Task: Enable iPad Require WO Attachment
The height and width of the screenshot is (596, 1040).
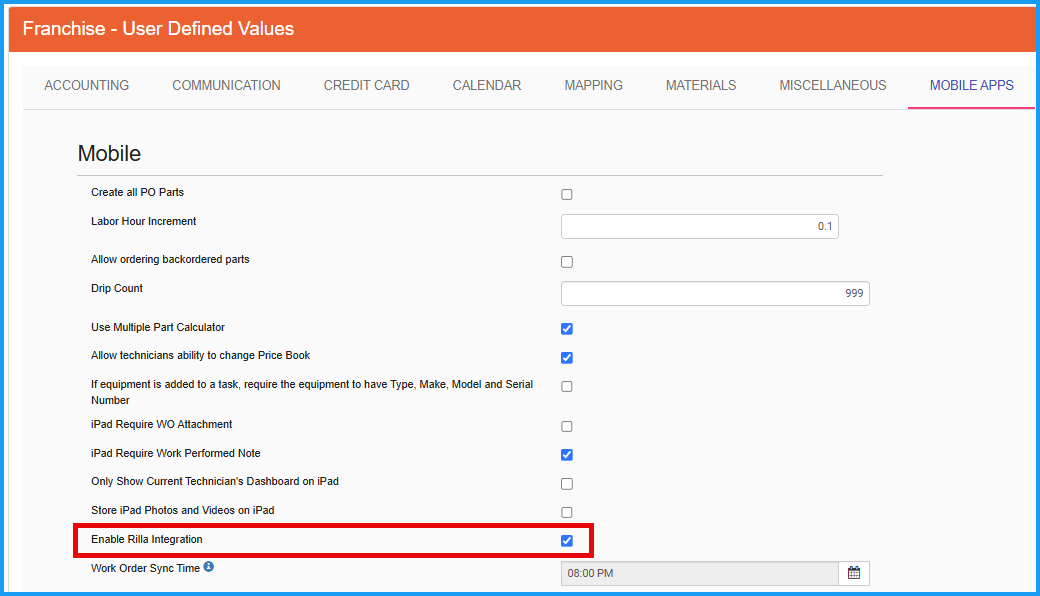Action: pos(566,426)
